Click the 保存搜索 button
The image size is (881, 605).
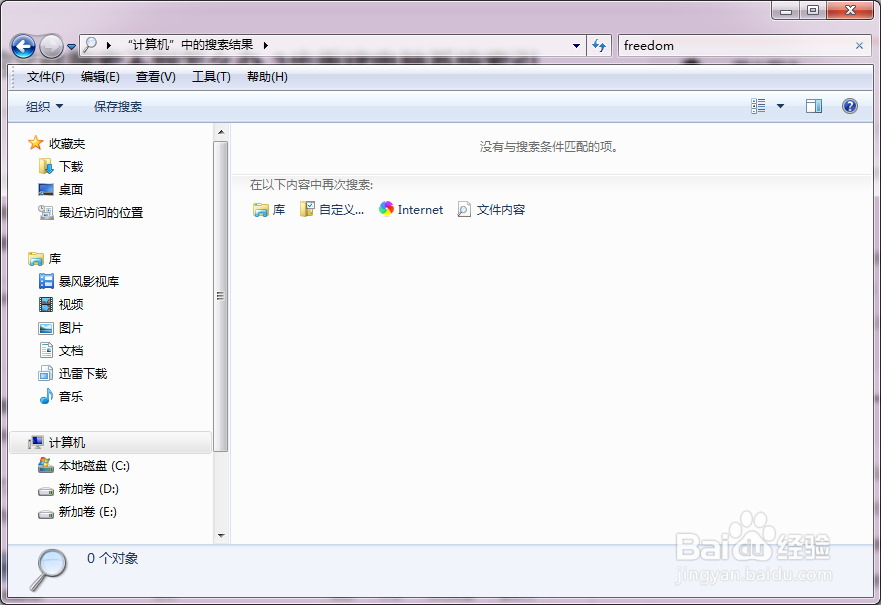pos(118,106)
